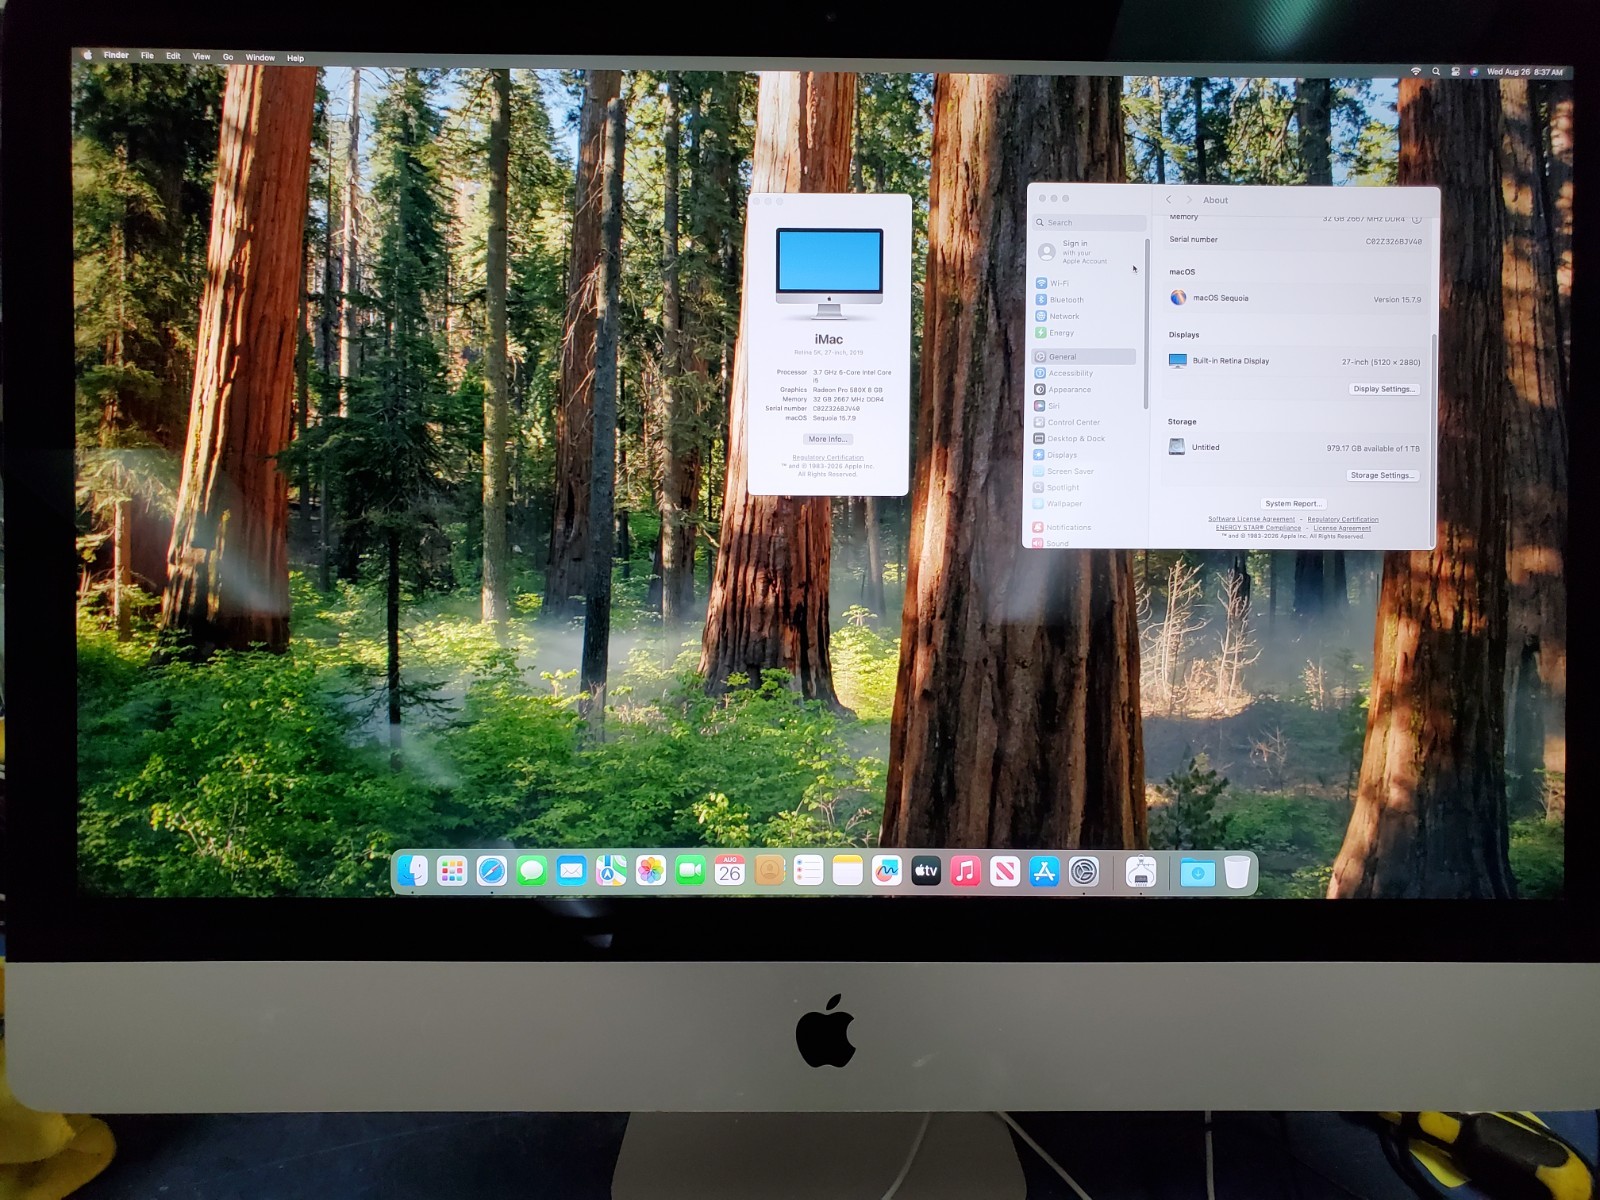Launch Safari from the Dock
The image size is (1600, 1200).
(x=491, y=871)
